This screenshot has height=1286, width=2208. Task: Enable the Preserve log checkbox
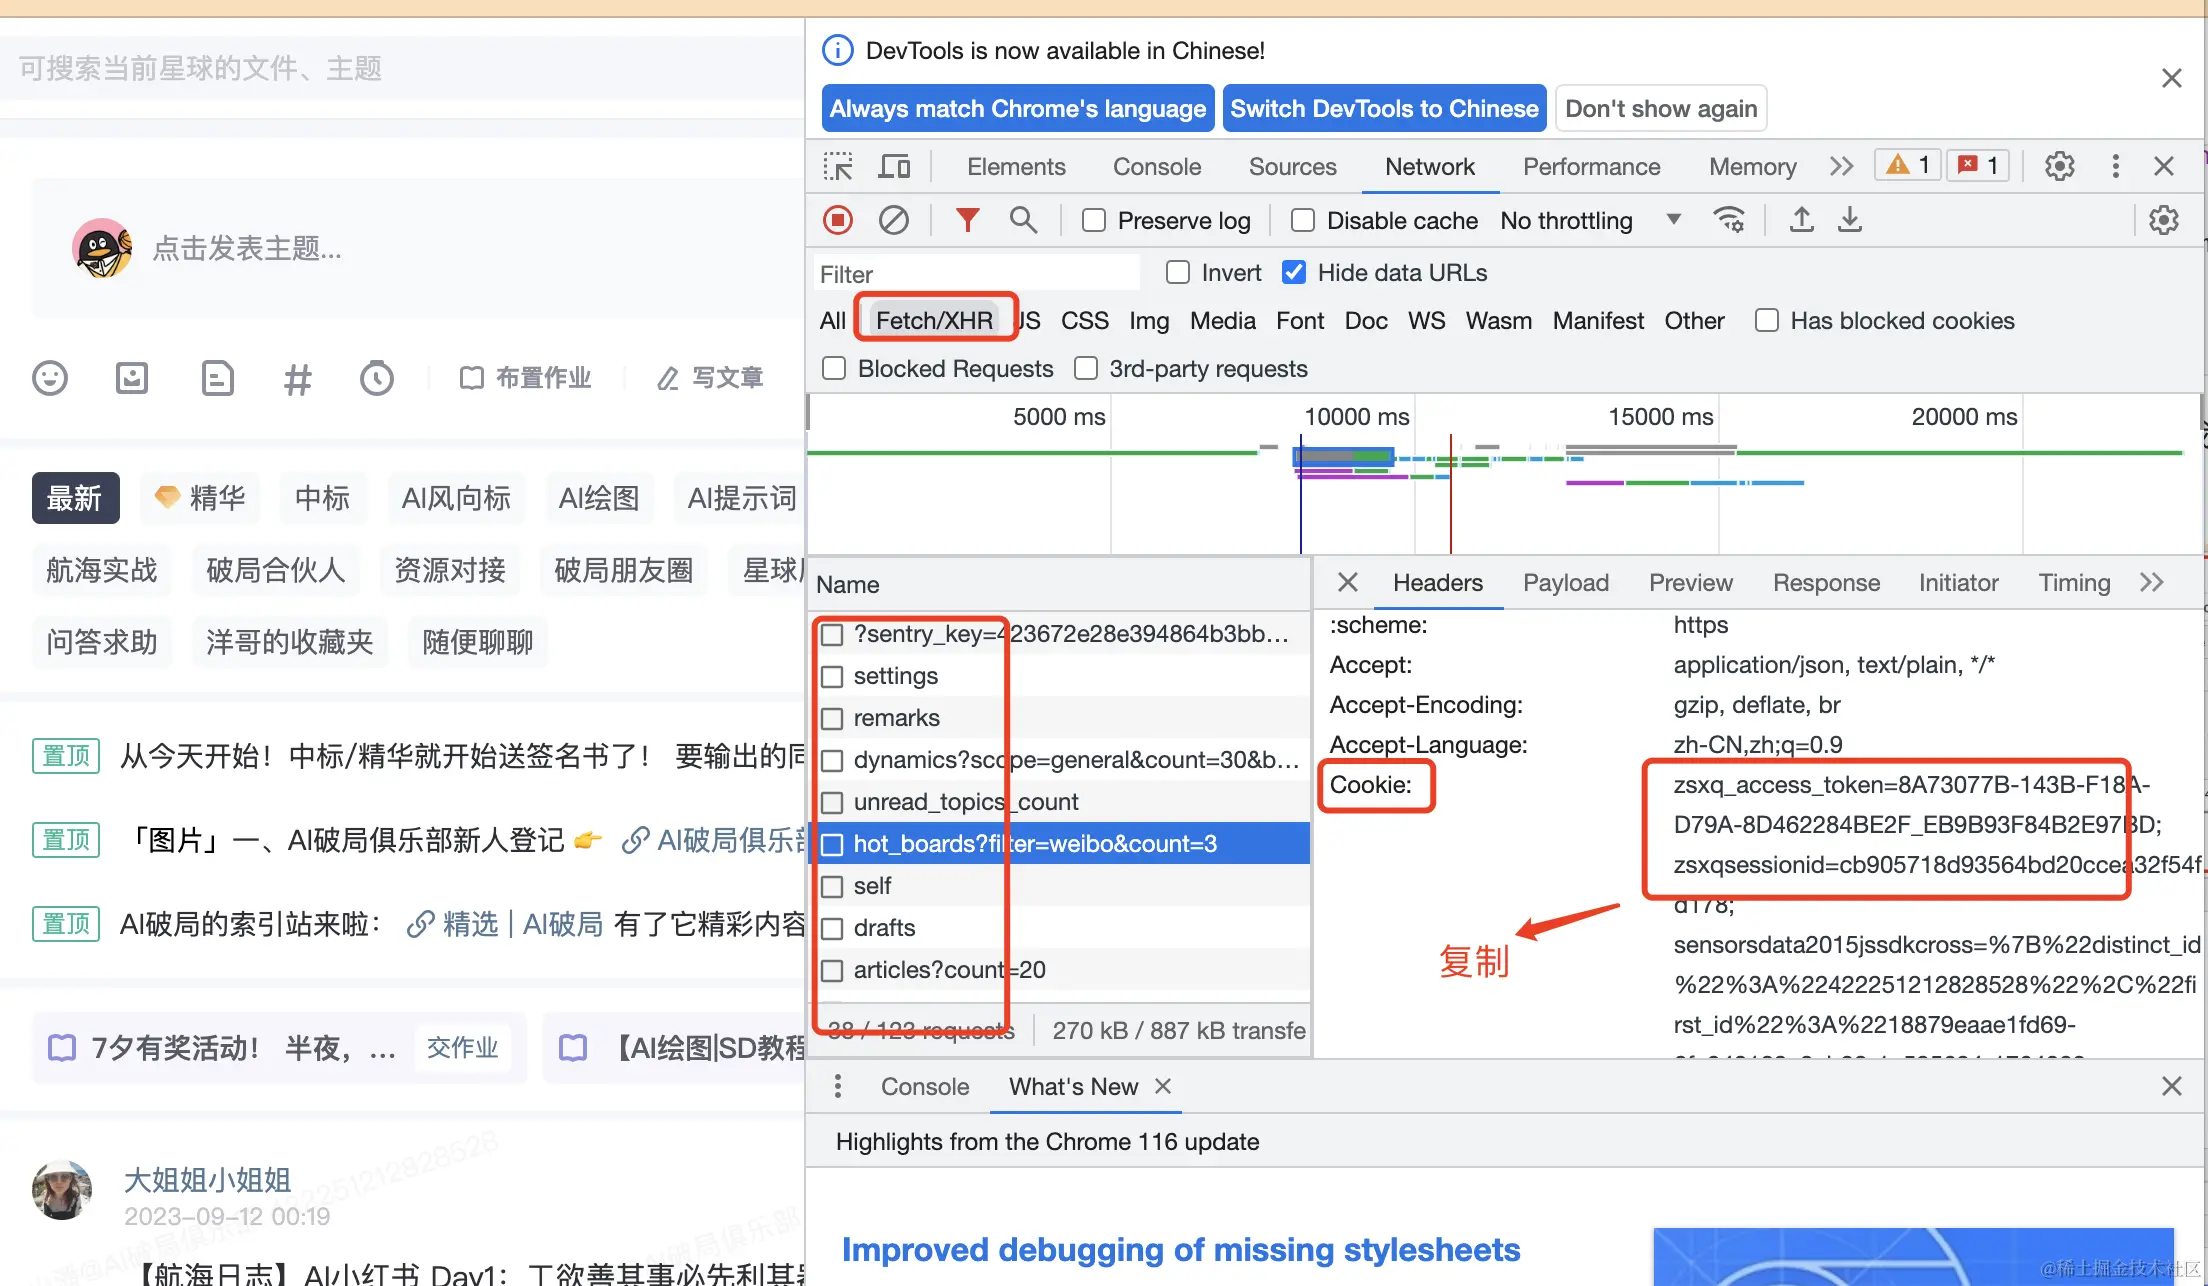1094,220
